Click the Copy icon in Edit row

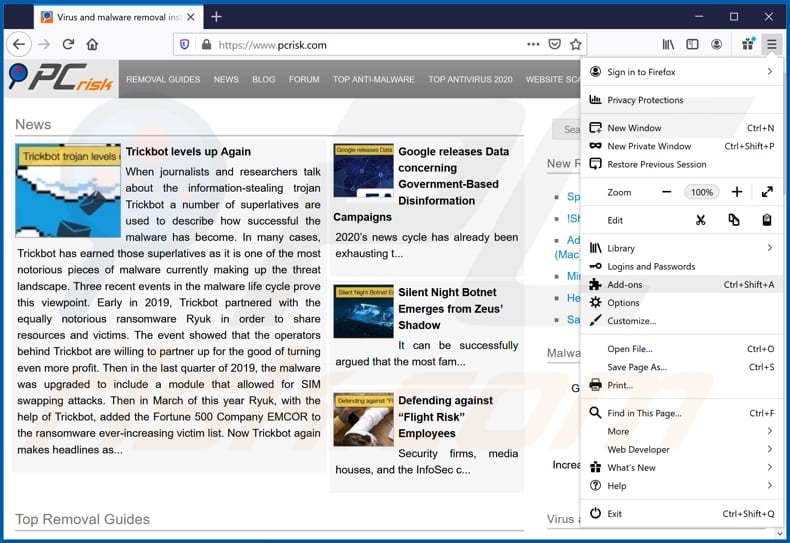tap(734, 220)
